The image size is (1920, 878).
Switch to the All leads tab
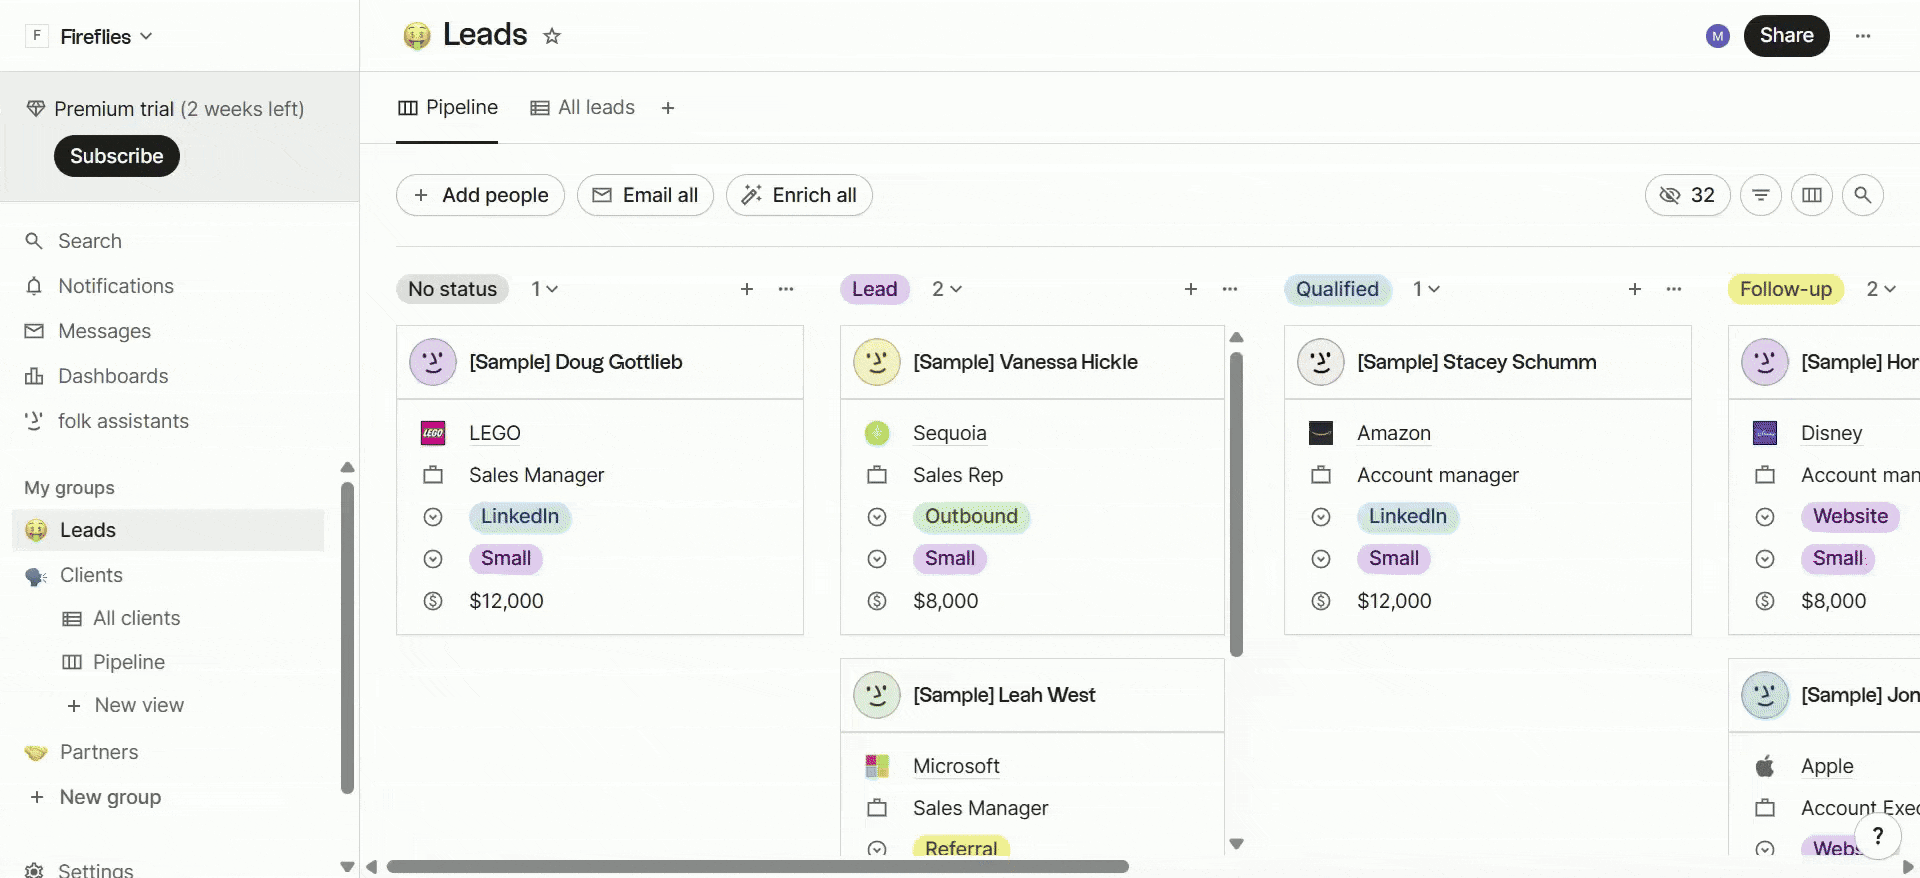click(x=583, y=108)
